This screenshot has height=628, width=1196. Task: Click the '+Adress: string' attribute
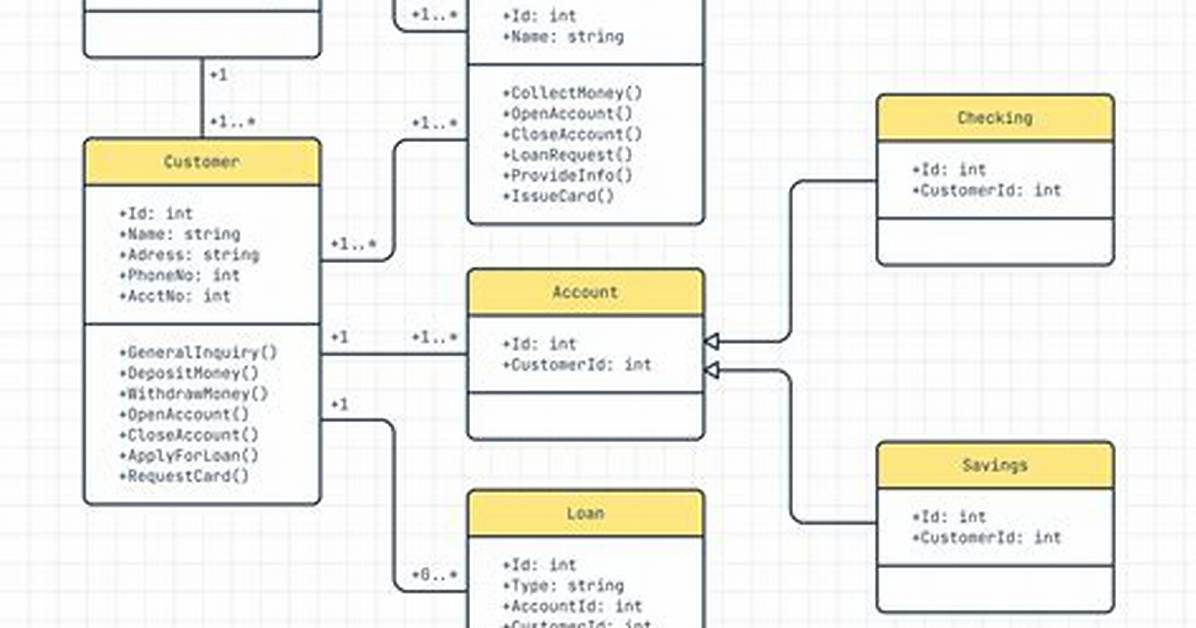189,255
